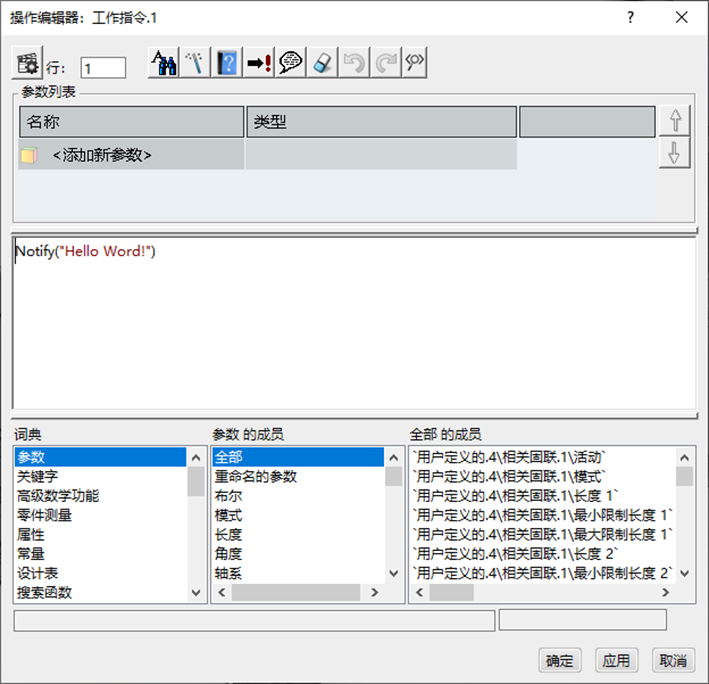Select the <添加新参数> row

coord(268,155)
